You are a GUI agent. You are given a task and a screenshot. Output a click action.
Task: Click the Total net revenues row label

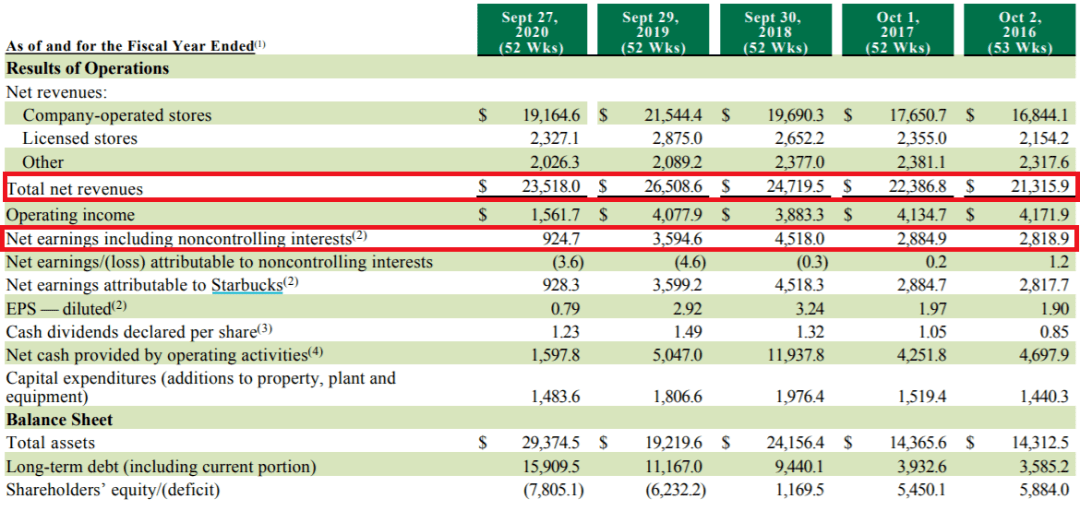click(75, 189)
